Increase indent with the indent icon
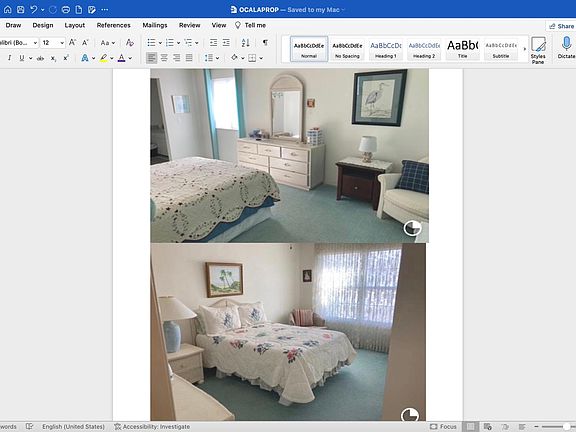 (226, 43)
